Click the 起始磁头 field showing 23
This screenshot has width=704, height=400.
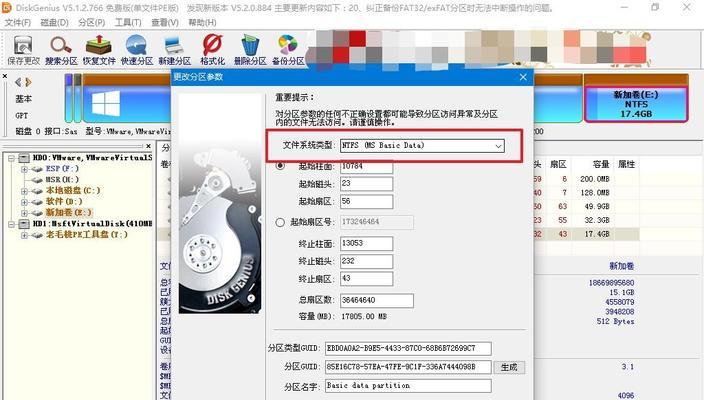tap(366, 184)
